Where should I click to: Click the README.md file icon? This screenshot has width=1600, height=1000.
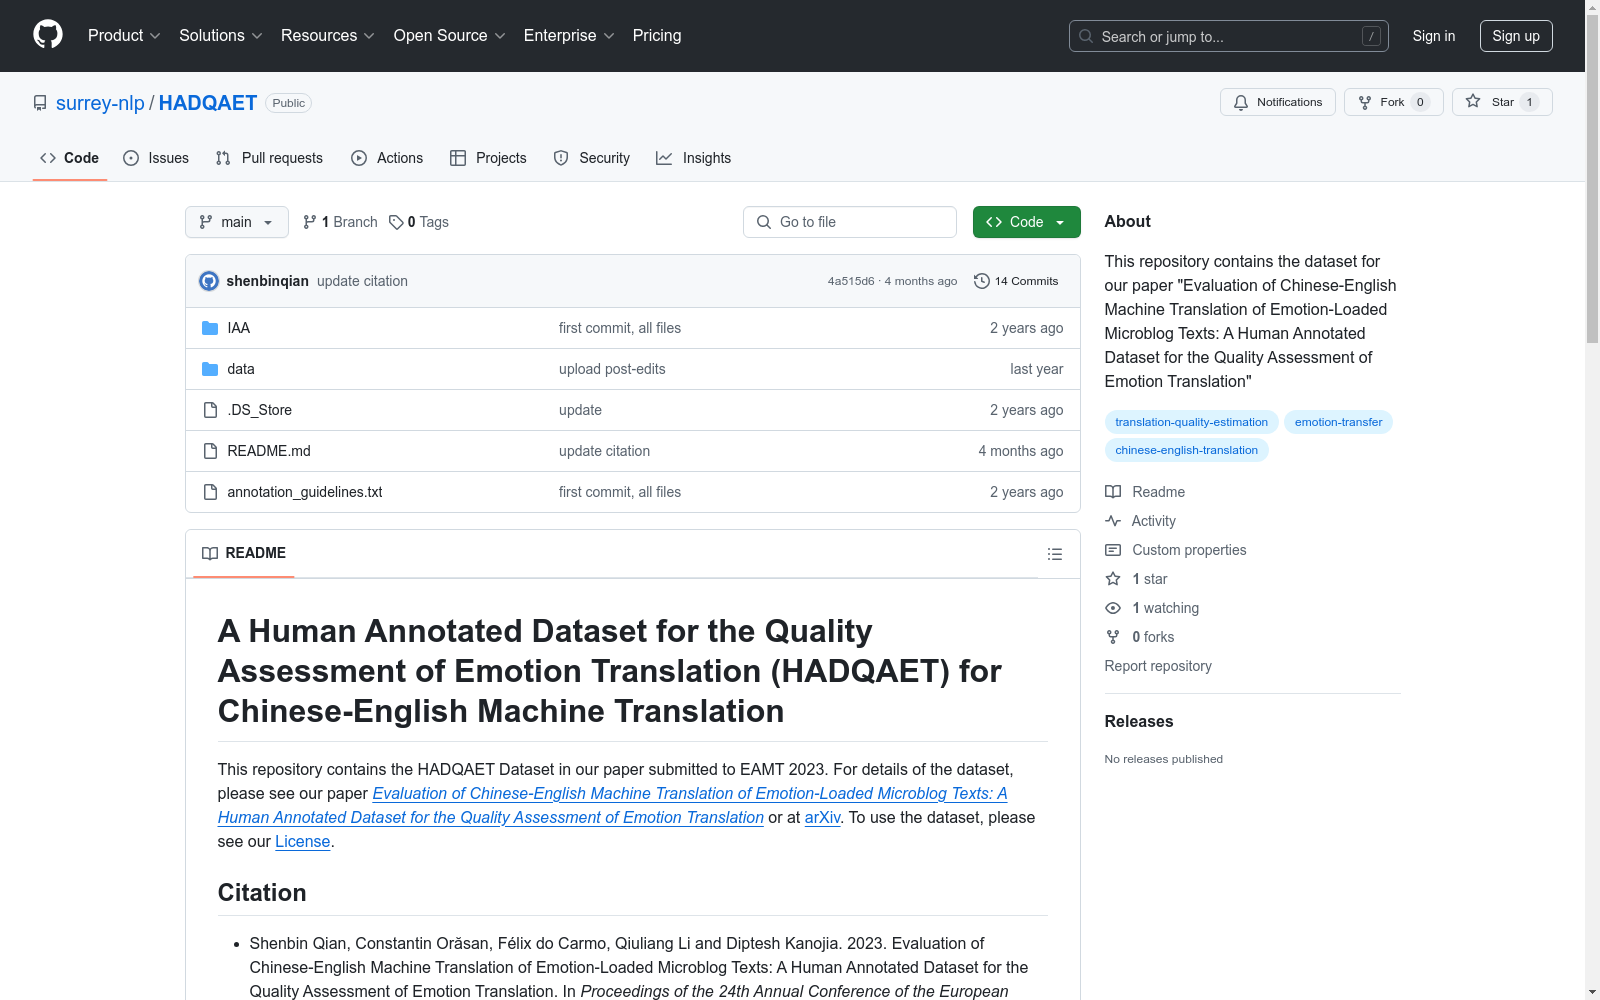210,451
